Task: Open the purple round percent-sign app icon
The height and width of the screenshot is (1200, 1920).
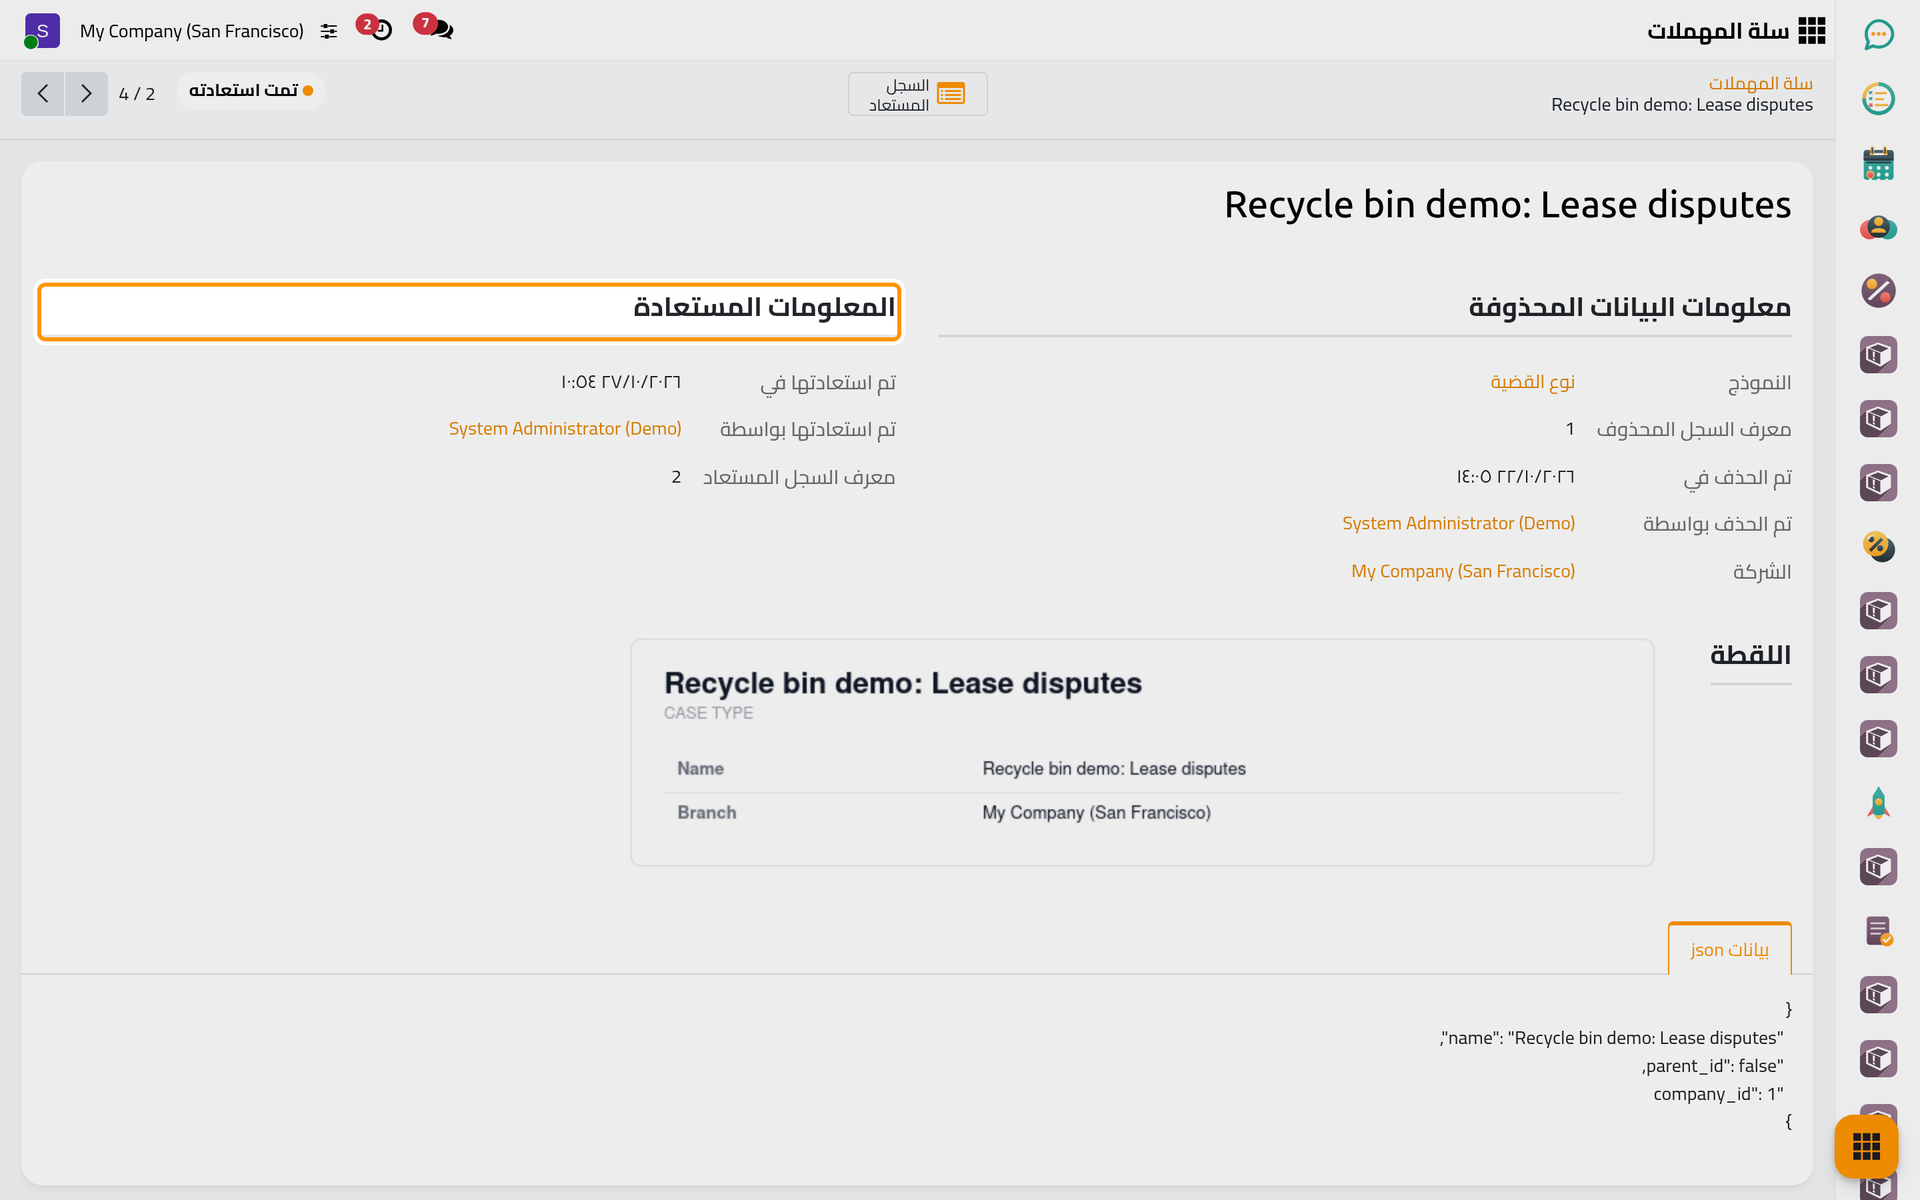Action: 1878,291
